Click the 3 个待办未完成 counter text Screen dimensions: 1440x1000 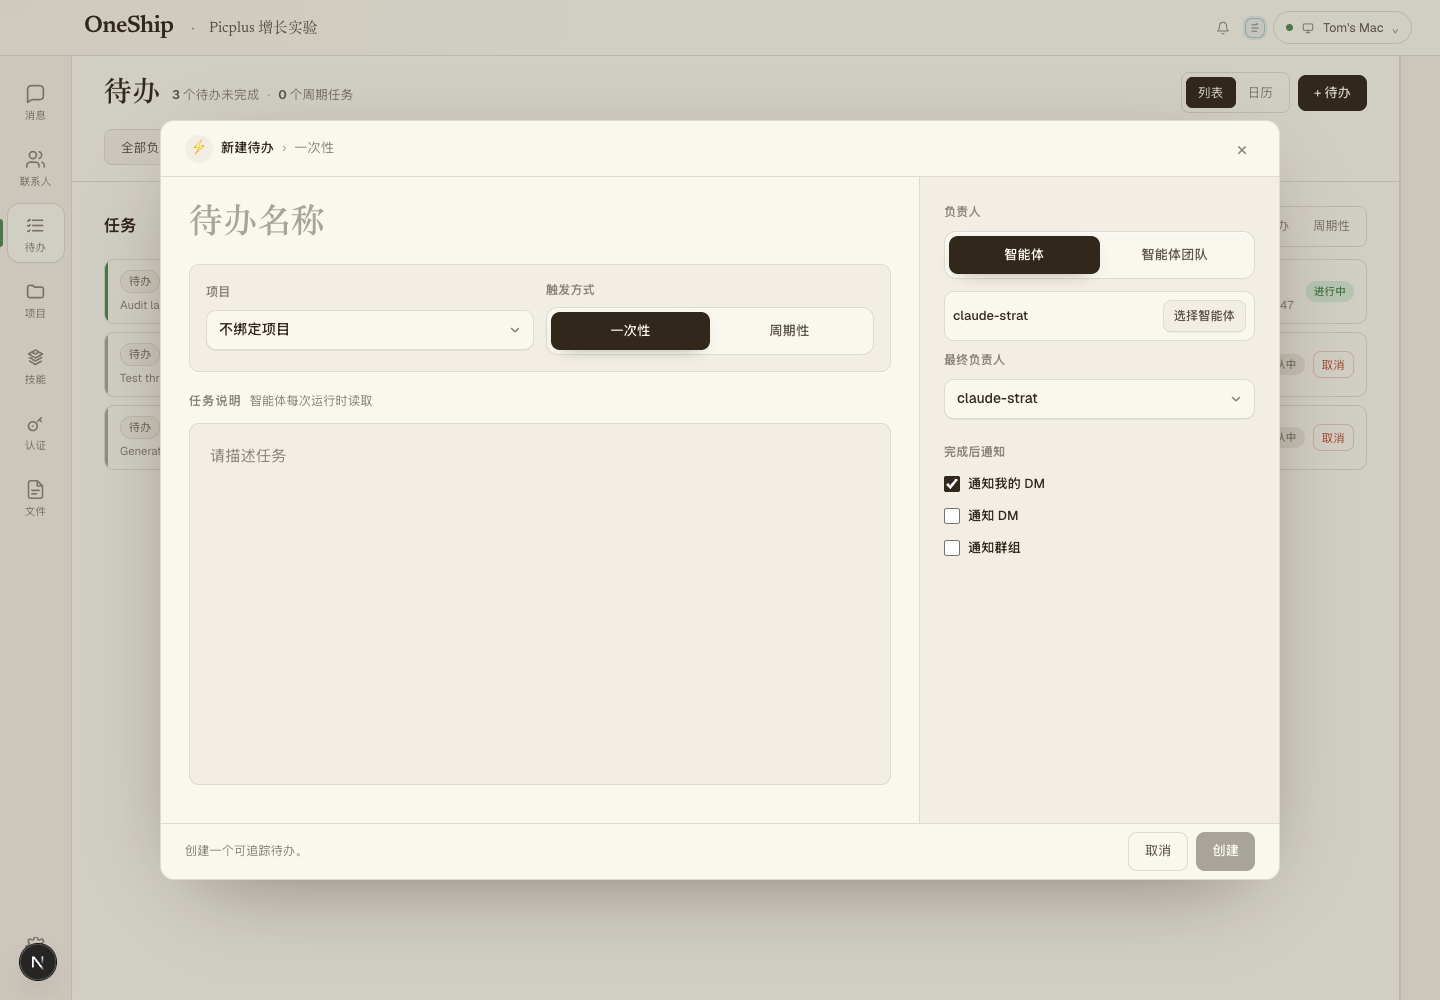215,95
